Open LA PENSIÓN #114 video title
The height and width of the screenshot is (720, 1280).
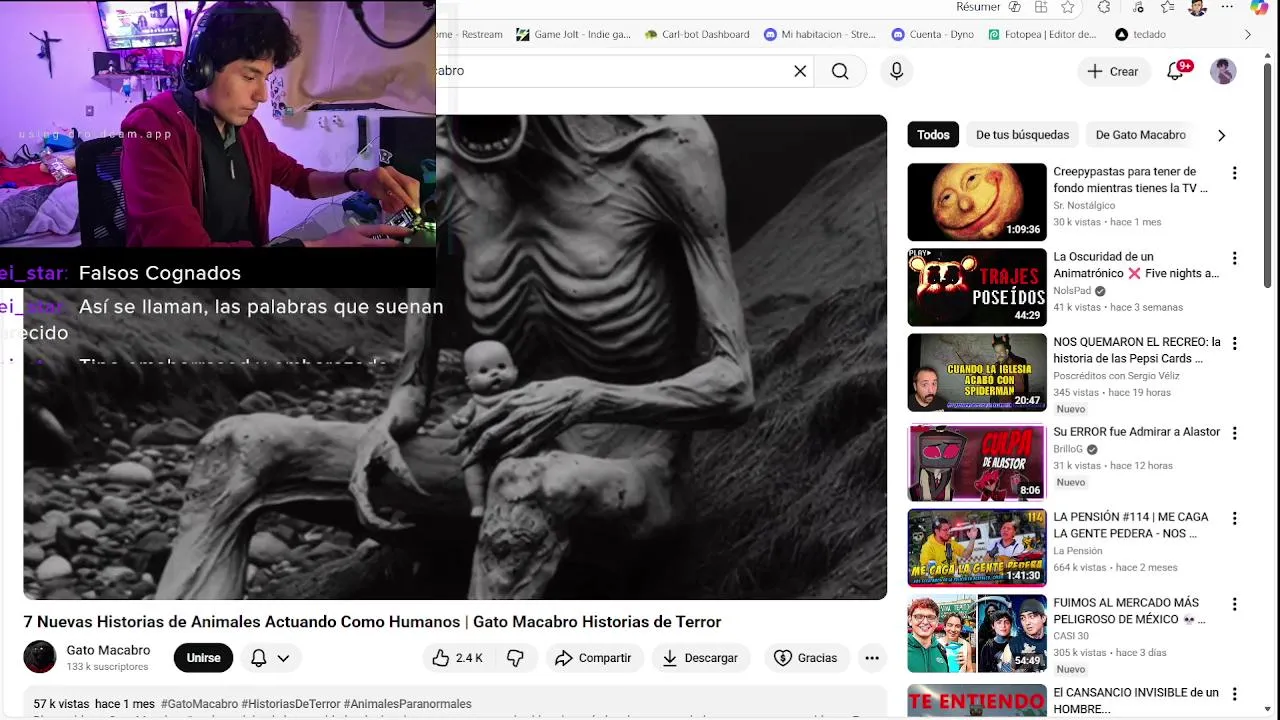[x=1131, y=525]
